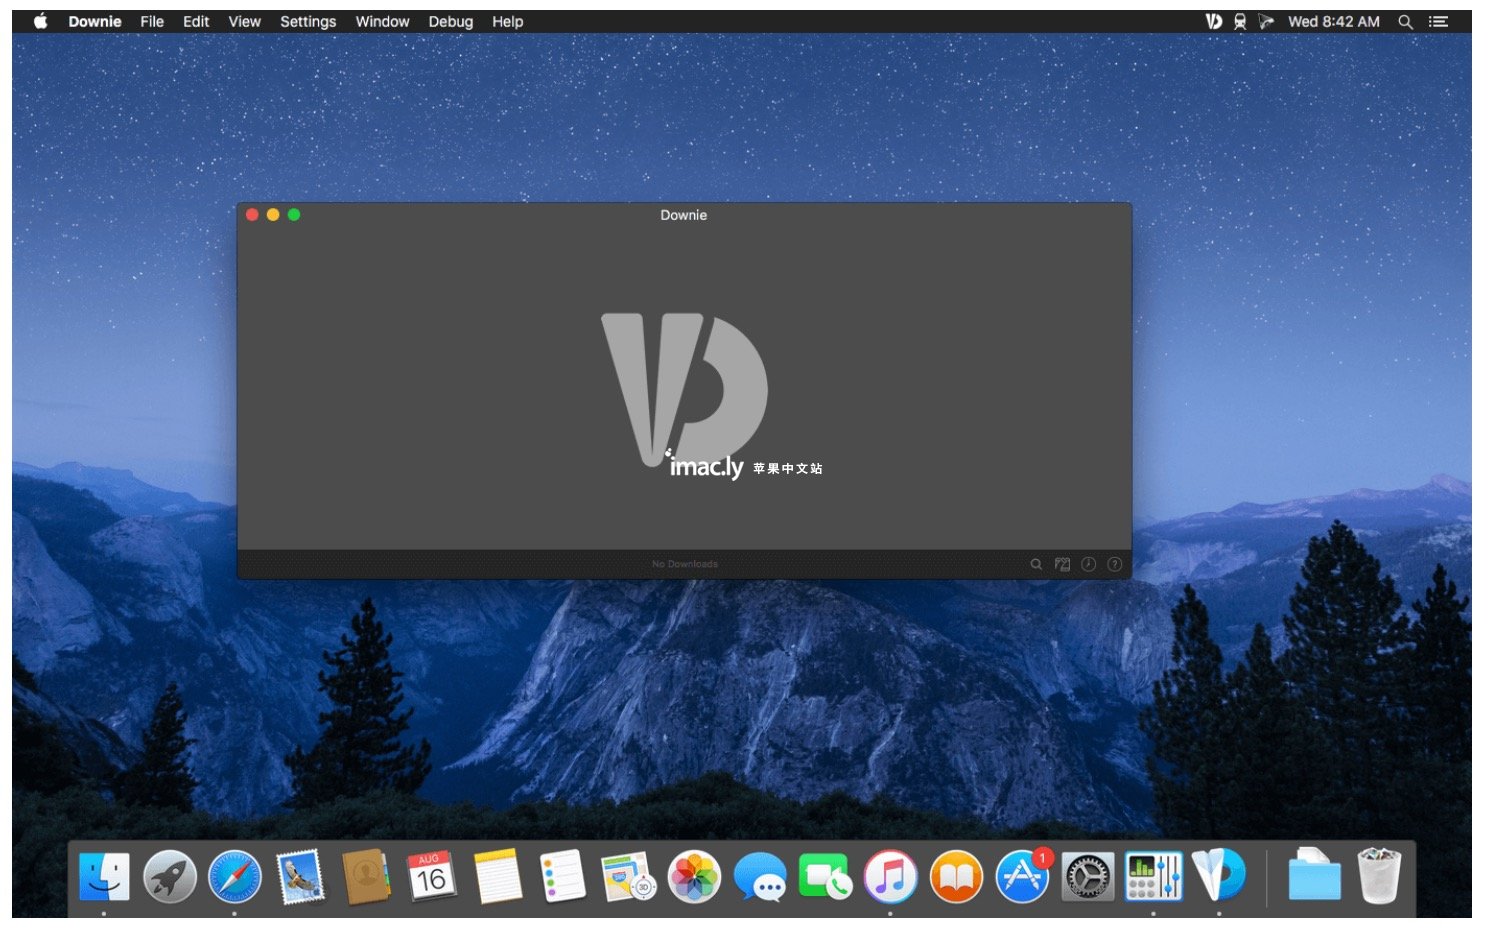
Task: Open the View menu
Action: pos(244,21)
